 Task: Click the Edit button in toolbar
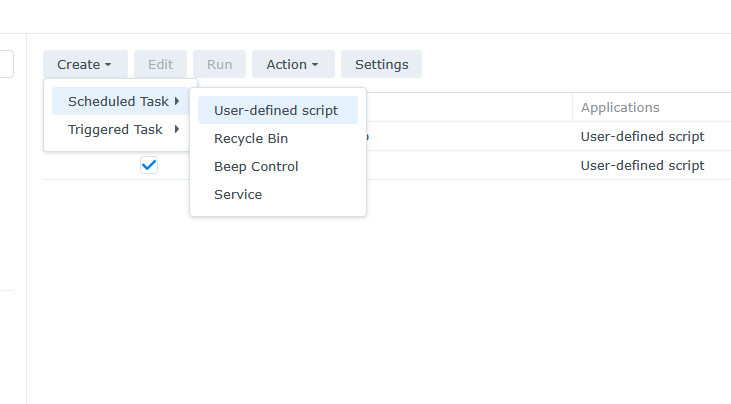(x=160, y=64)
